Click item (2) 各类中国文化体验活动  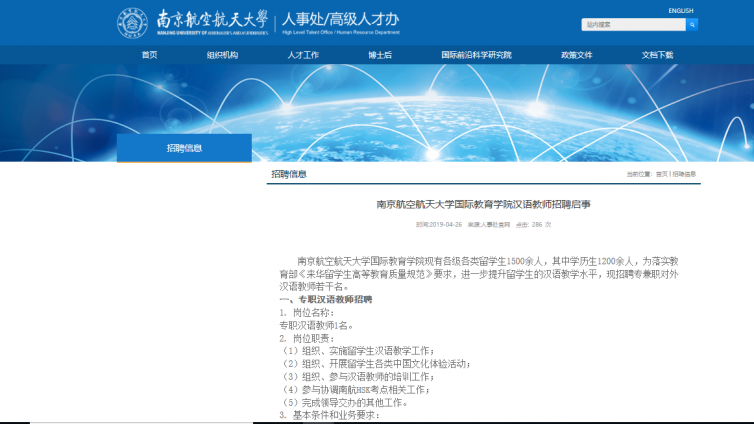[376, 364]
